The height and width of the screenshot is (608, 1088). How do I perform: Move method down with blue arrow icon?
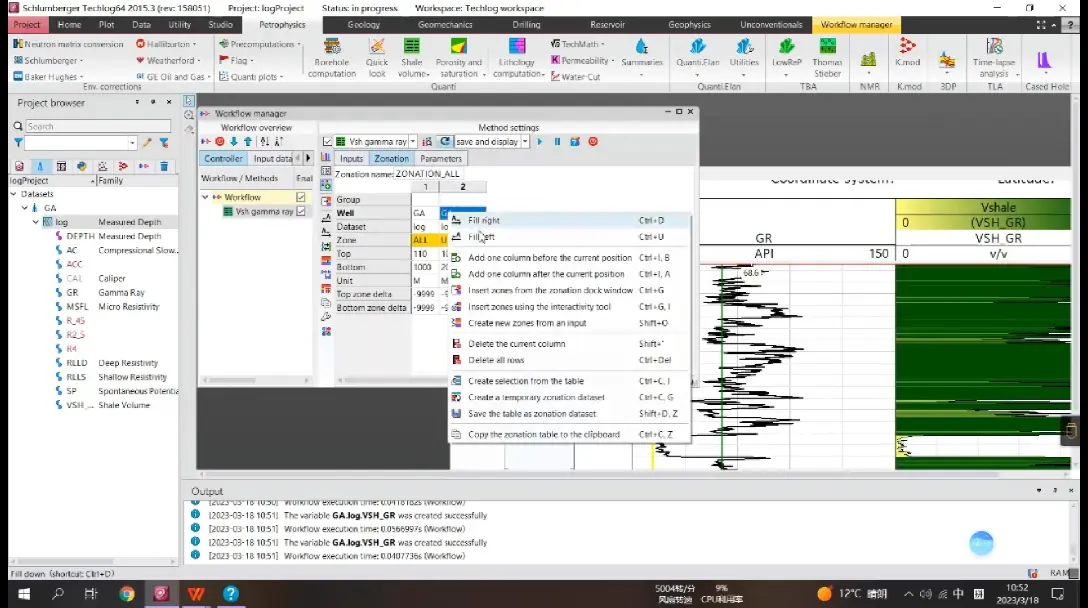tap(234, 142)
